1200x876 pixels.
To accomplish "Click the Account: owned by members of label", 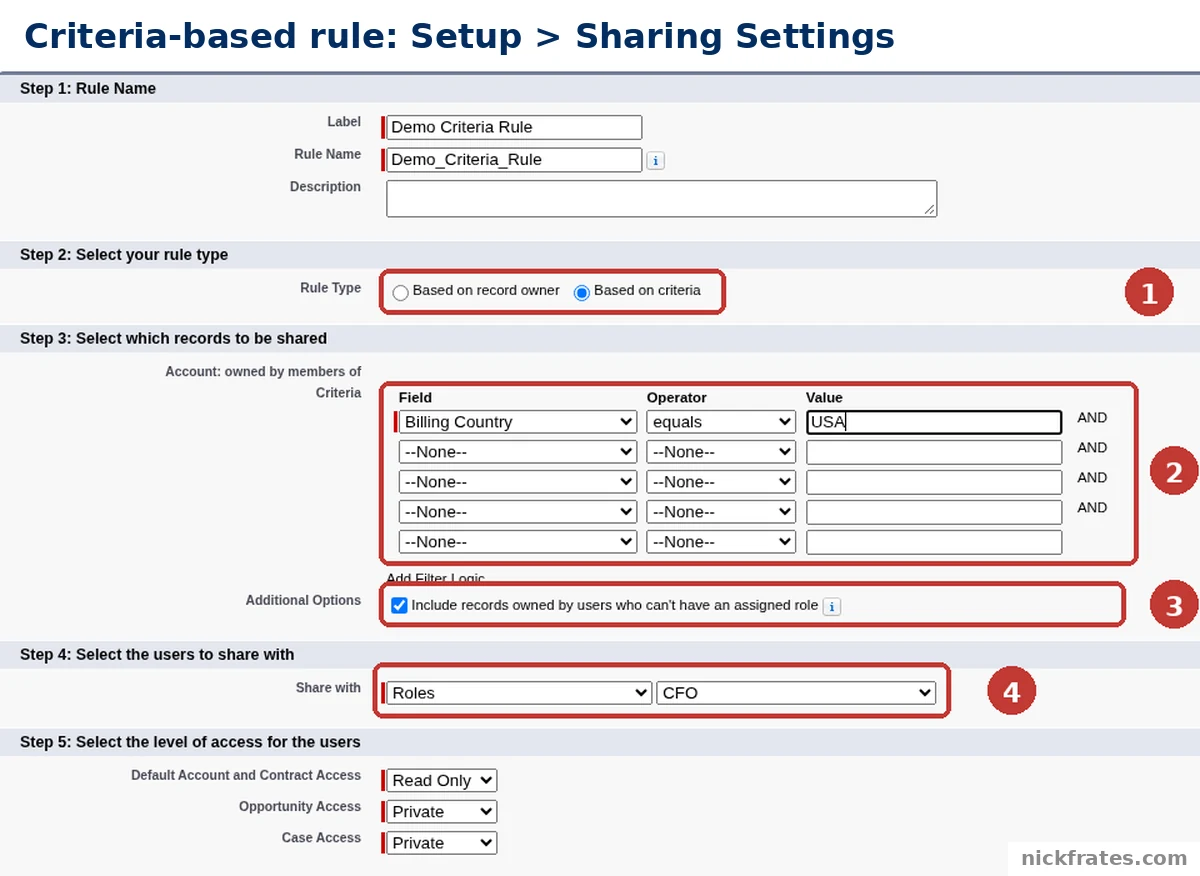I will click(x=263, y=372).
